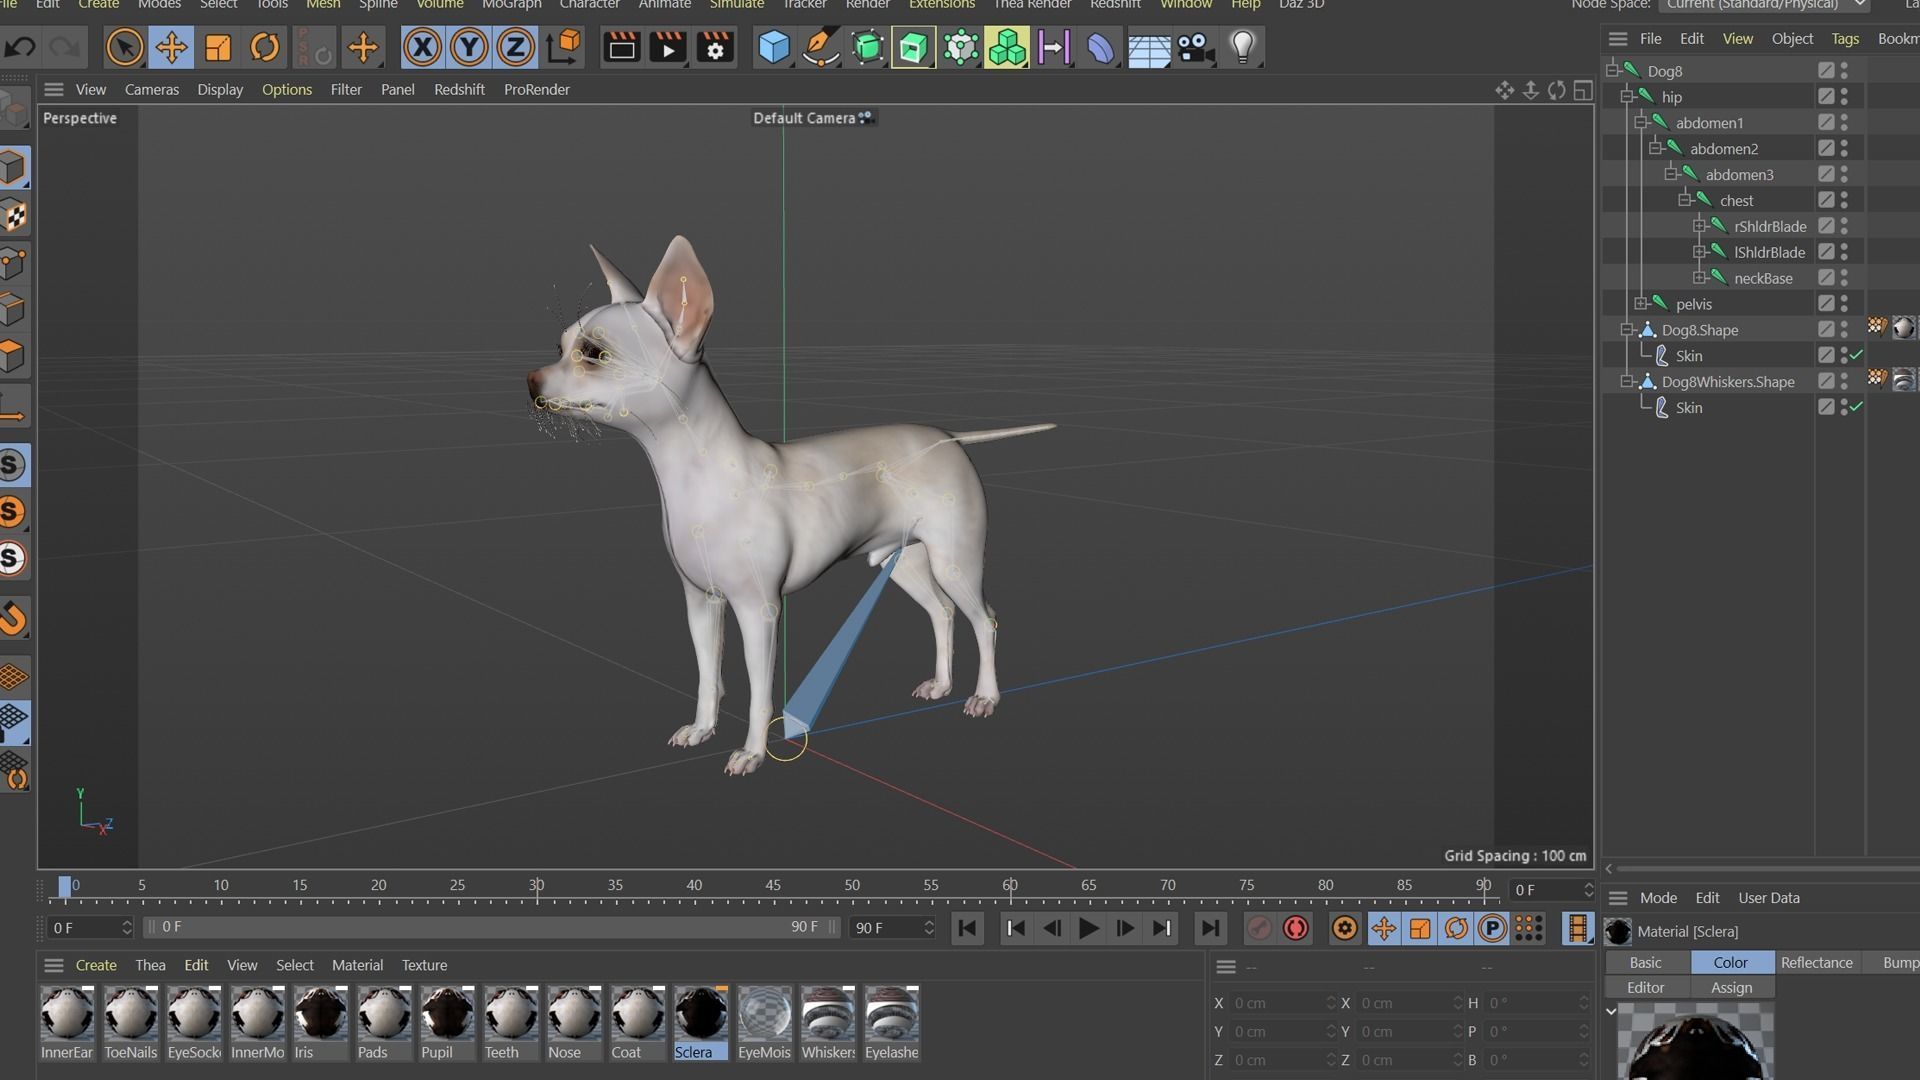Play the animation forwards
This screenshot has height=1080, width=1920.
tap(1089, 928)
